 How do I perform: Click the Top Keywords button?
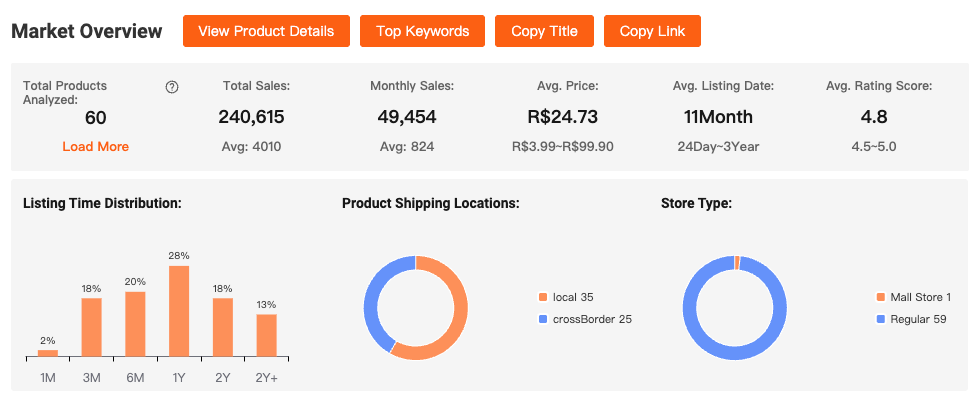point(422,31)
